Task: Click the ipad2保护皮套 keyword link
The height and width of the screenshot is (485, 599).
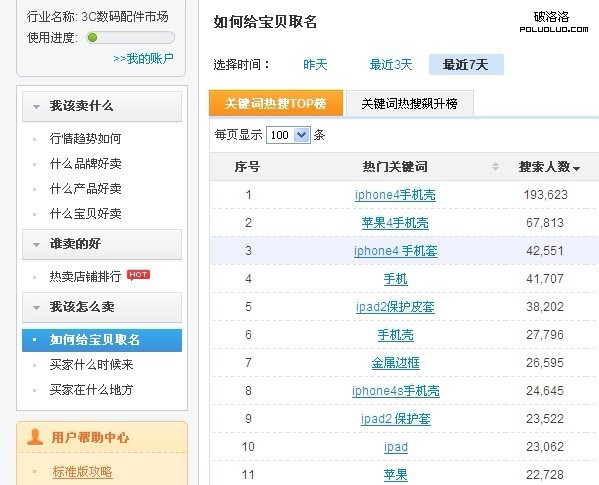Action: point(395,307)
